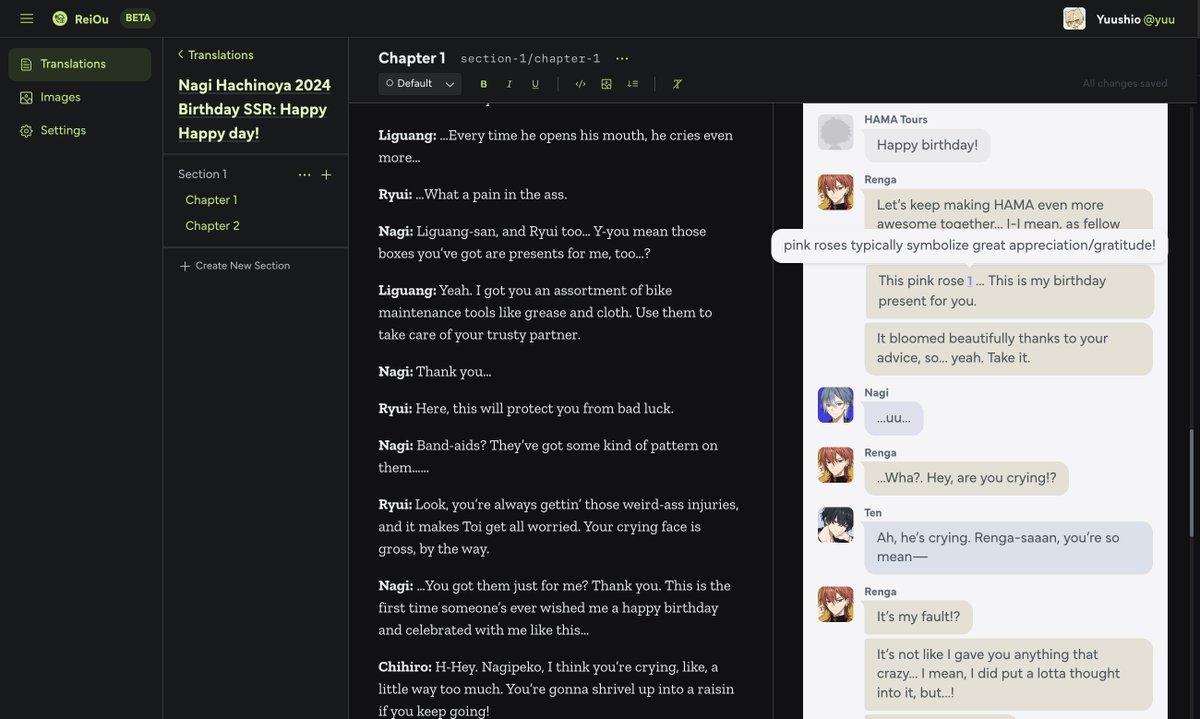Toggle bold formatting

point(484,84)
